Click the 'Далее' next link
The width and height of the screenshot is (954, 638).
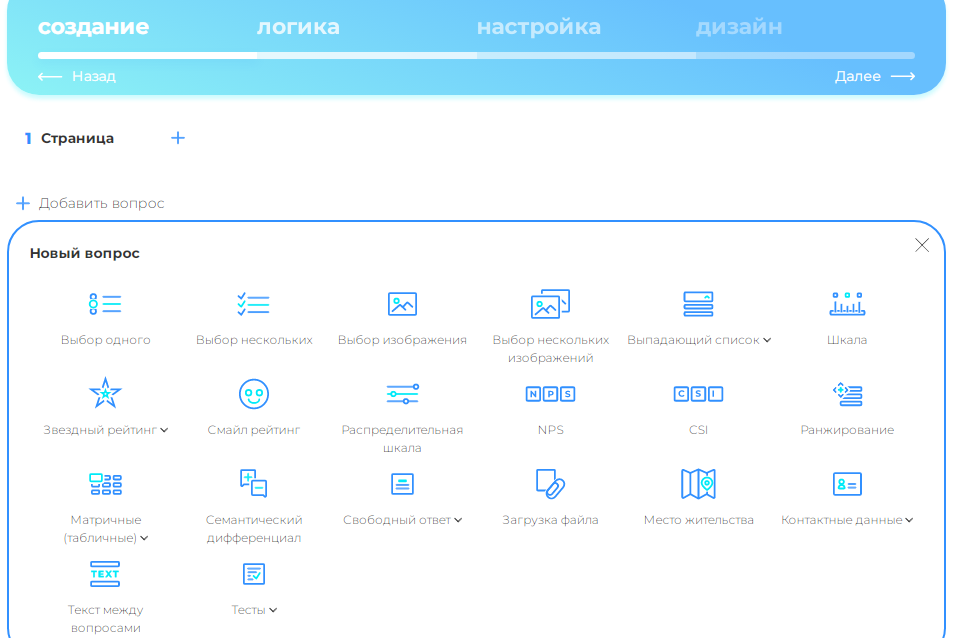coord(874,76)
